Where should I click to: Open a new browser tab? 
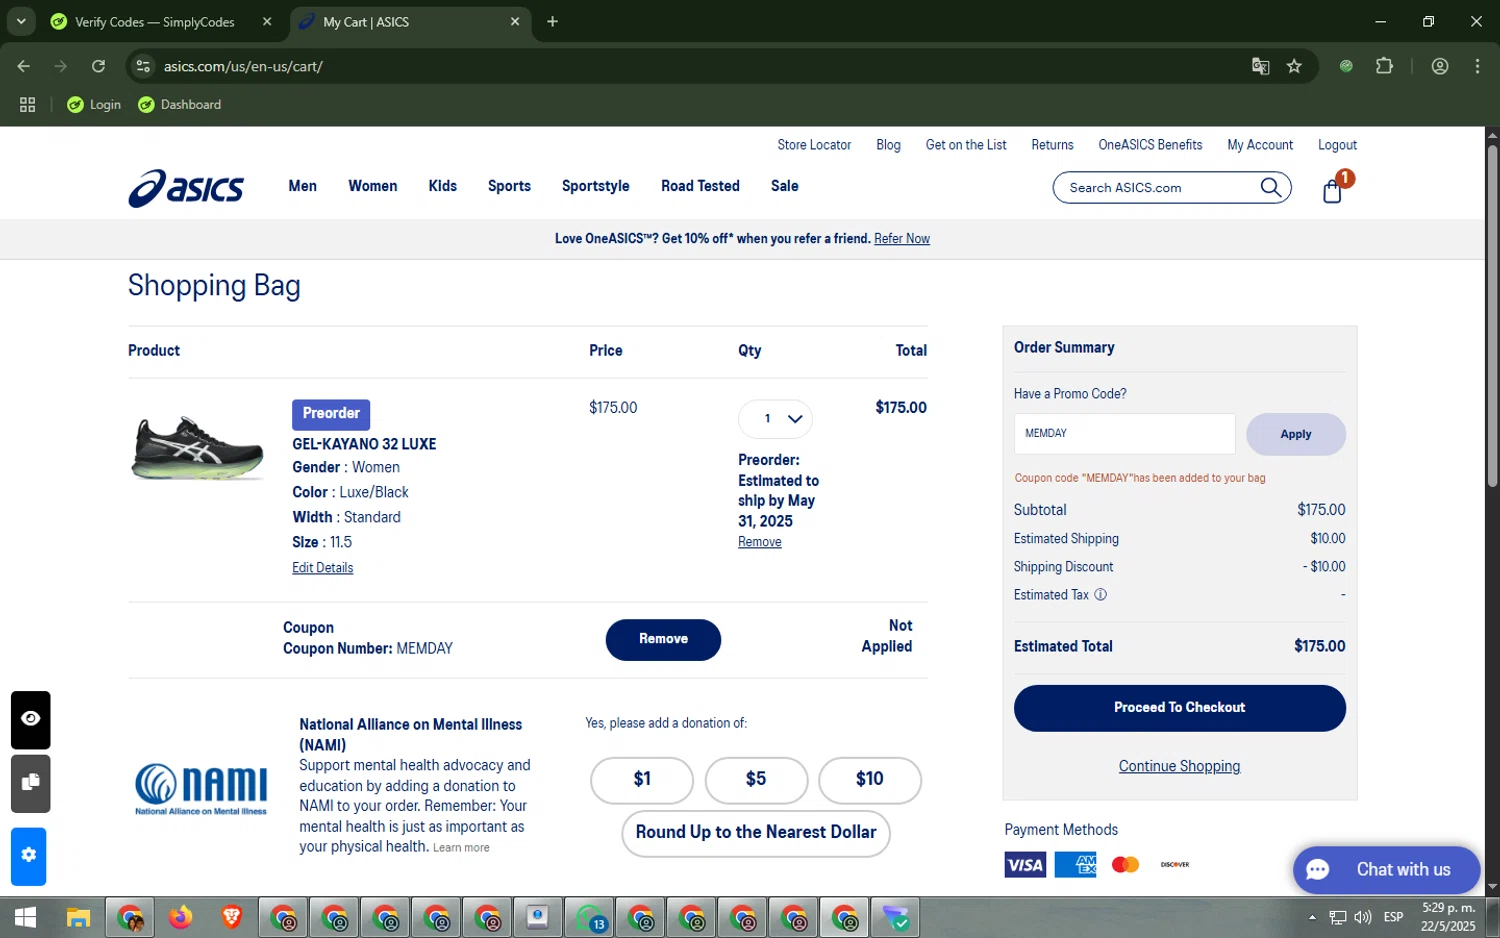click(x=552, y=21)
